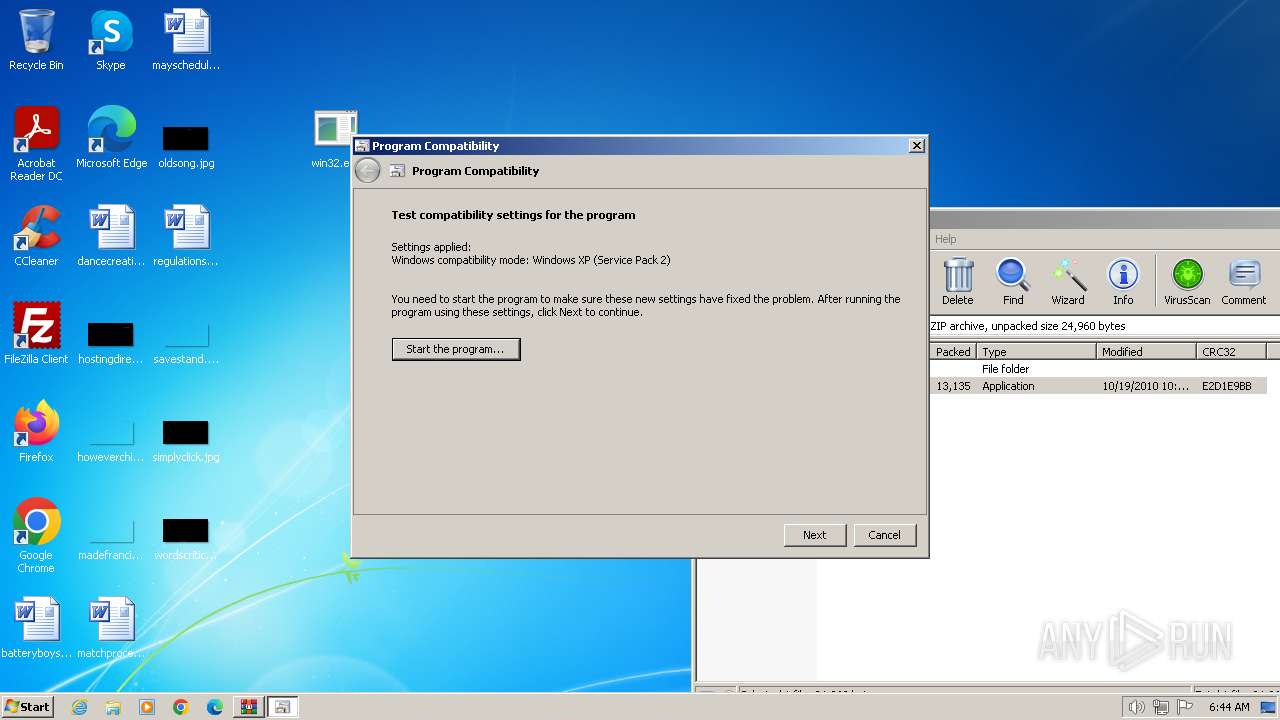The image size is (1280, 720).
Task: Sort by the Packed column header
Action: pyautogui.click(x=953, y=352)
